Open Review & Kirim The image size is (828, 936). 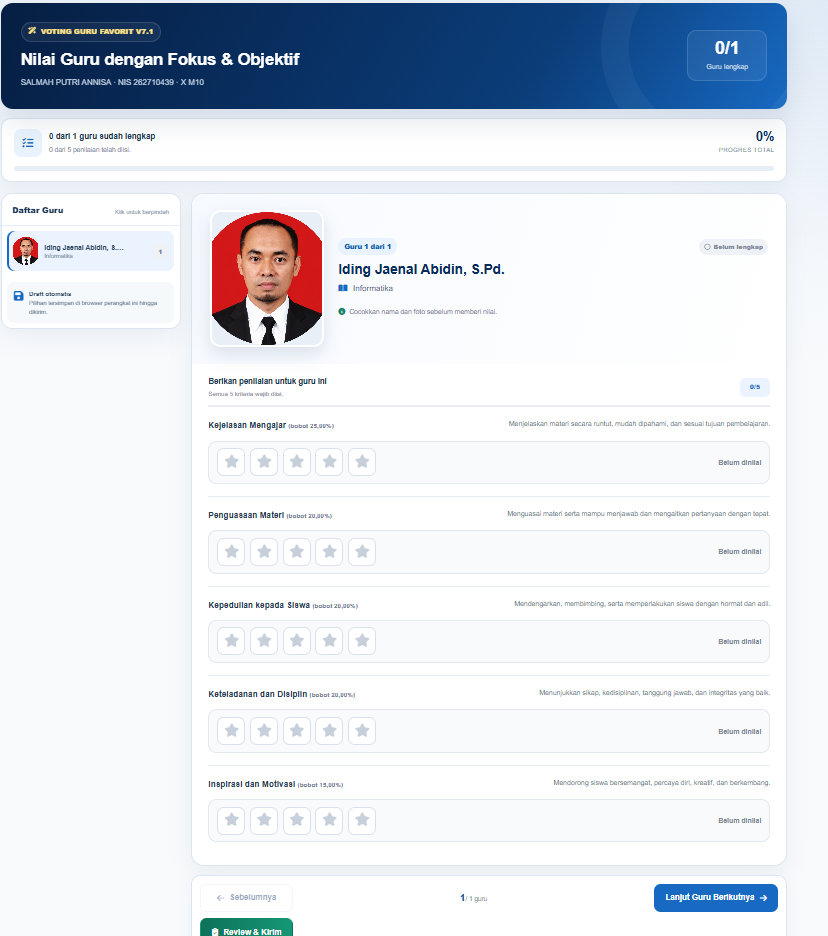pos(247,928)
